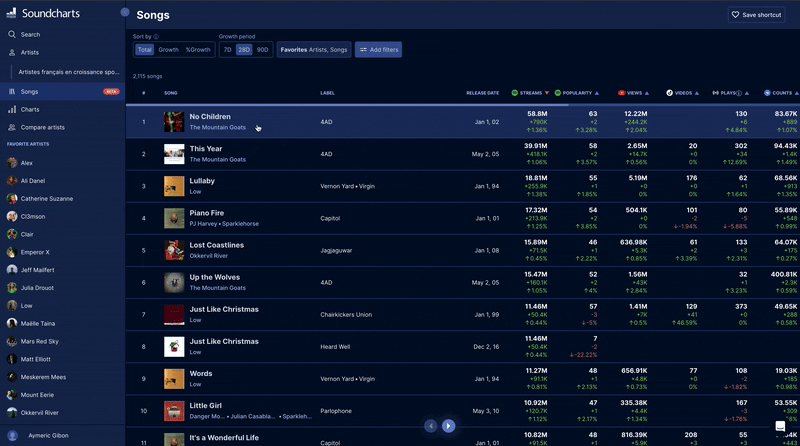Sort by Streams using its red arrow
Screen dimensions: 800x446
(x=547, y=92)
